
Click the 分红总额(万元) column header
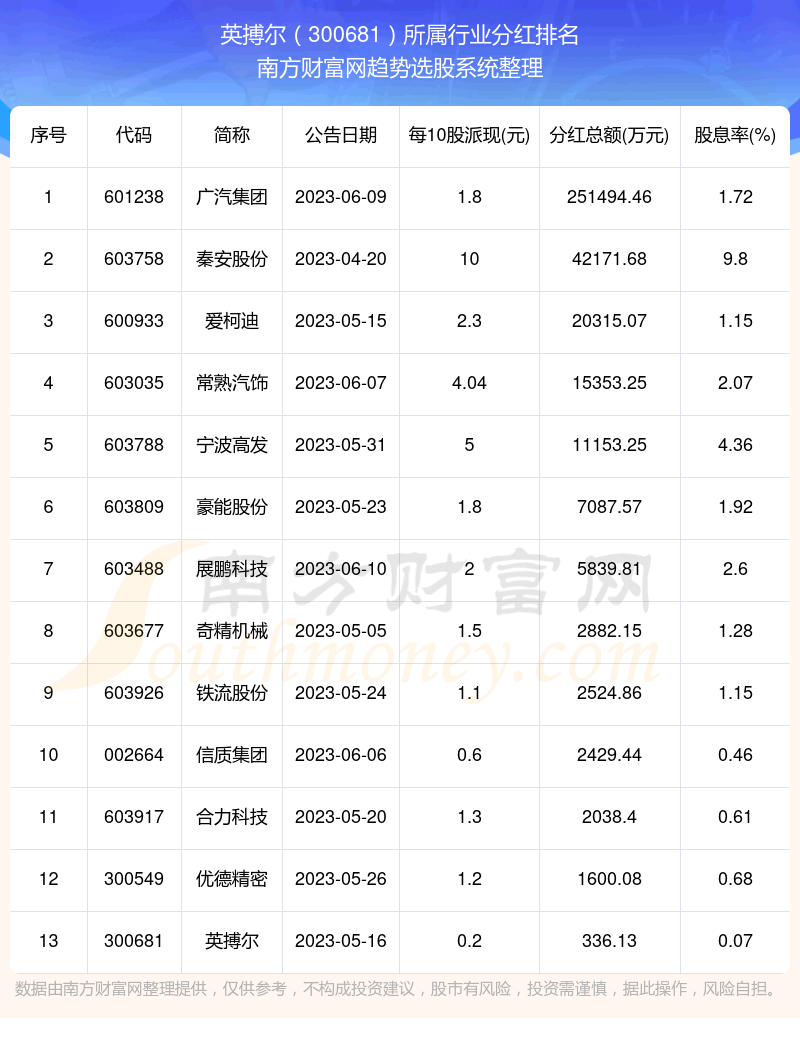pyautogui.click(x=609, y=135)
